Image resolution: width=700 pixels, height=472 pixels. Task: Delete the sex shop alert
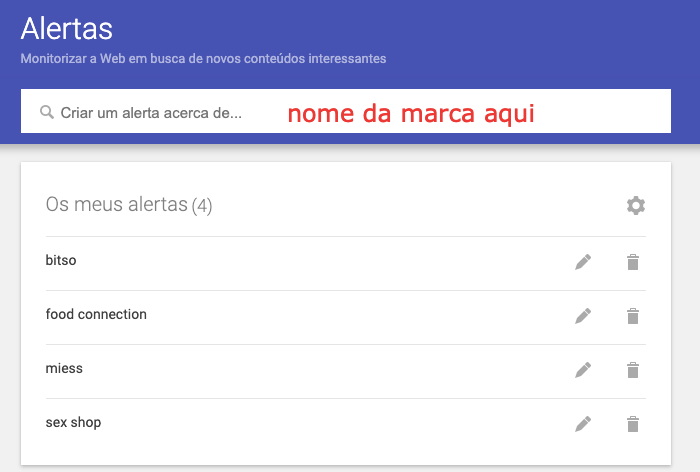tap(633, 424)
